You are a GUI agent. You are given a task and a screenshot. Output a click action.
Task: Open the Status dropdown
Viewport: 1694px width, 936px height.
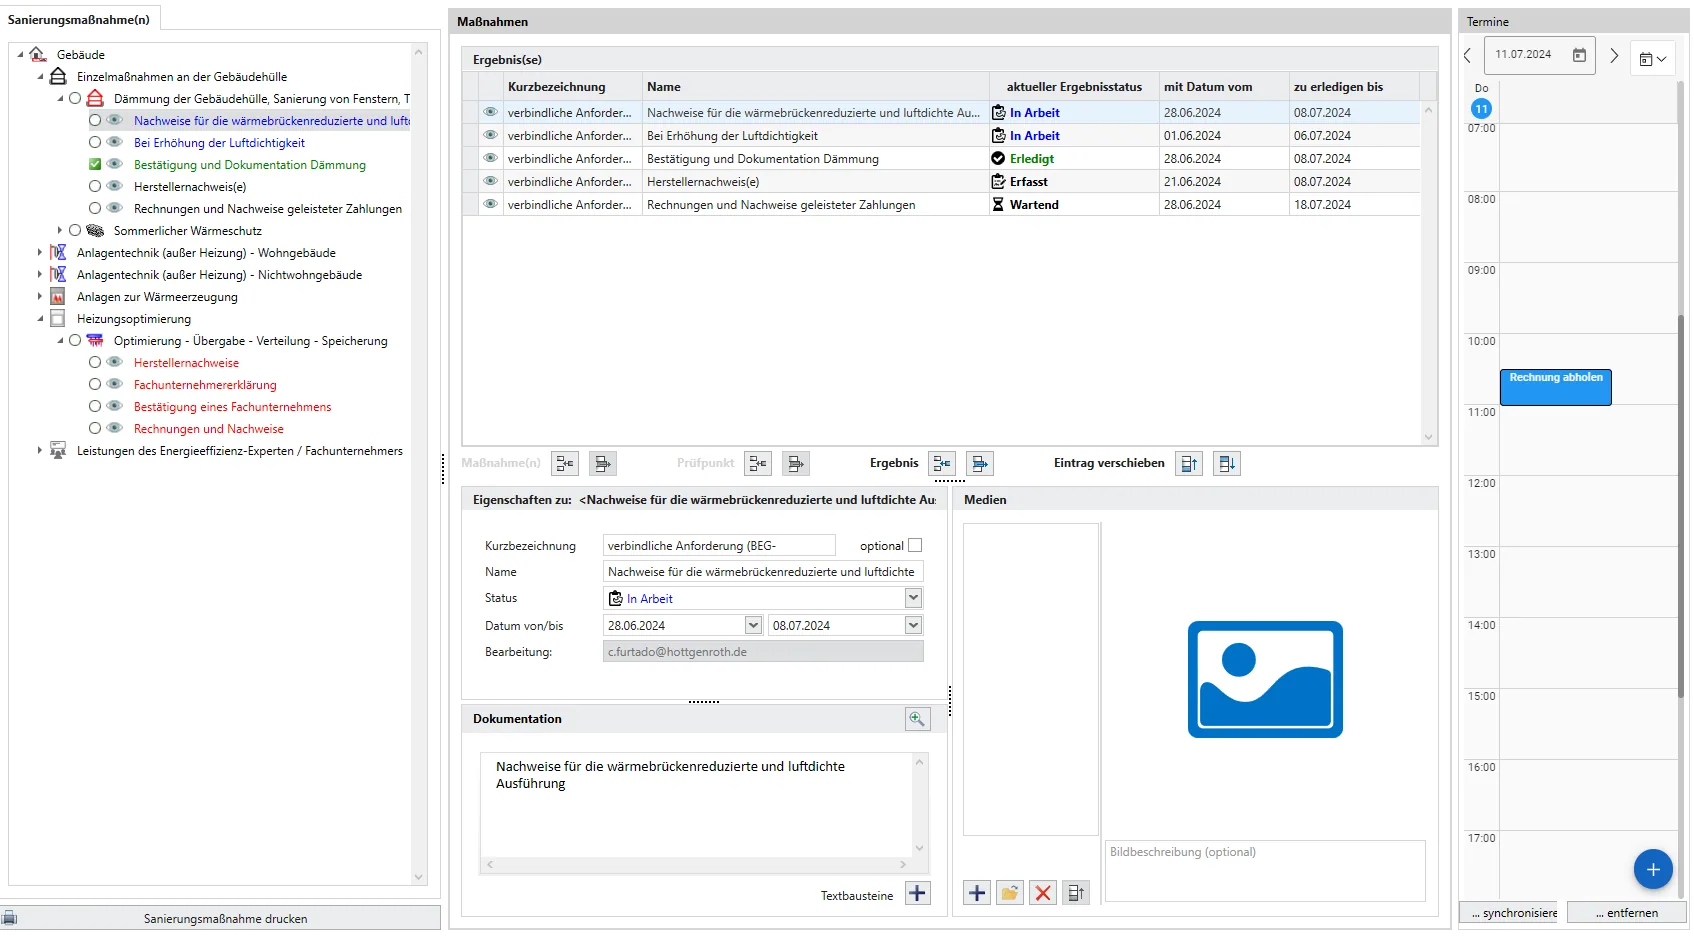coord(913,598)
